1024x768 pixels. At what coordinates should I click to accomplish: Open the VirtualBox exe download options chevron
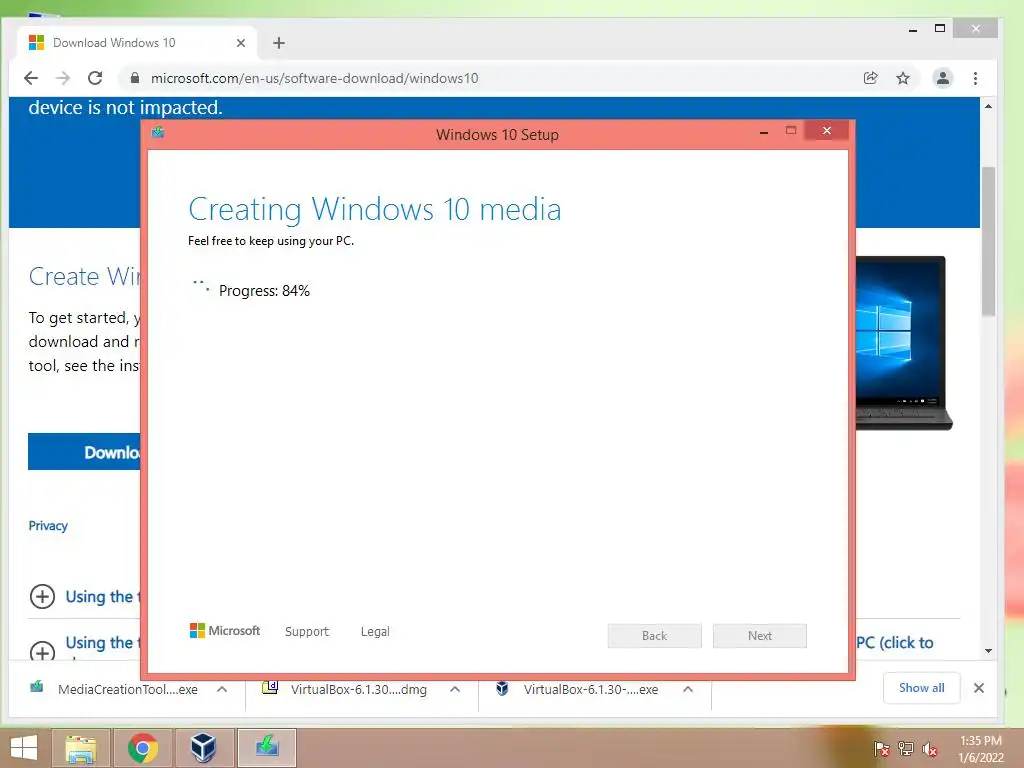click(688, 689)
